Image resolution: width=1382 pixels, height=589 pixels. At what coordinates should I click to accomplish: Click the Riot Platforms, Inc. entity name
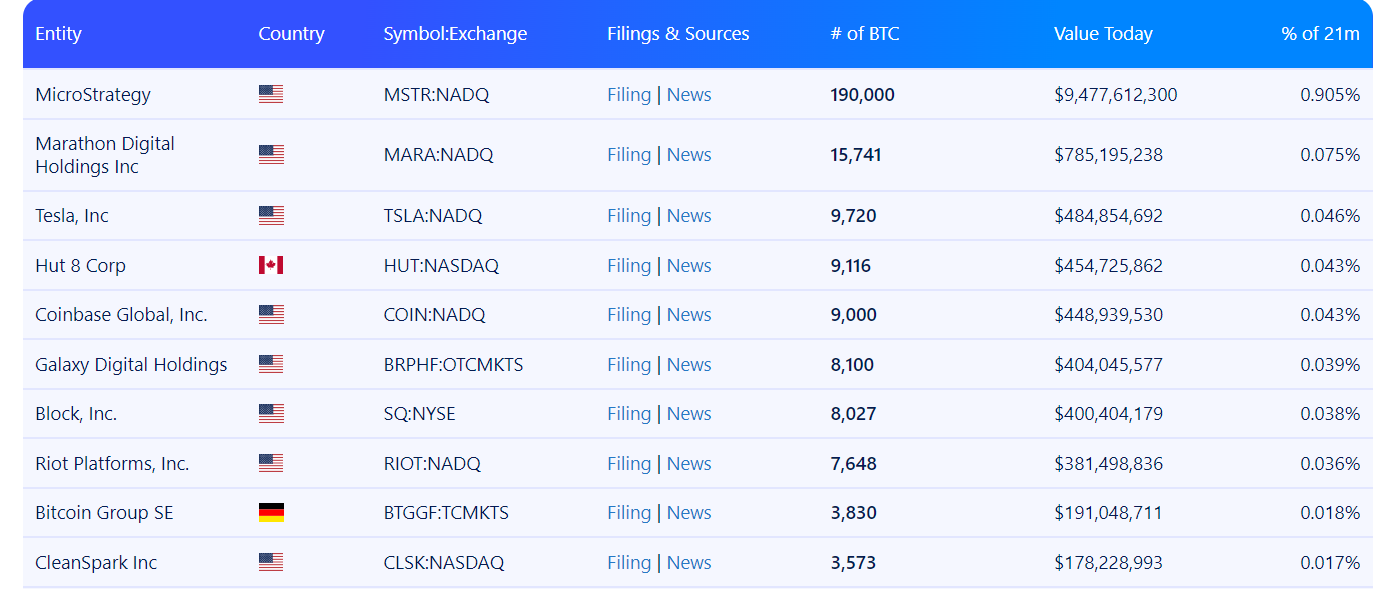click(x=112, y=464)
